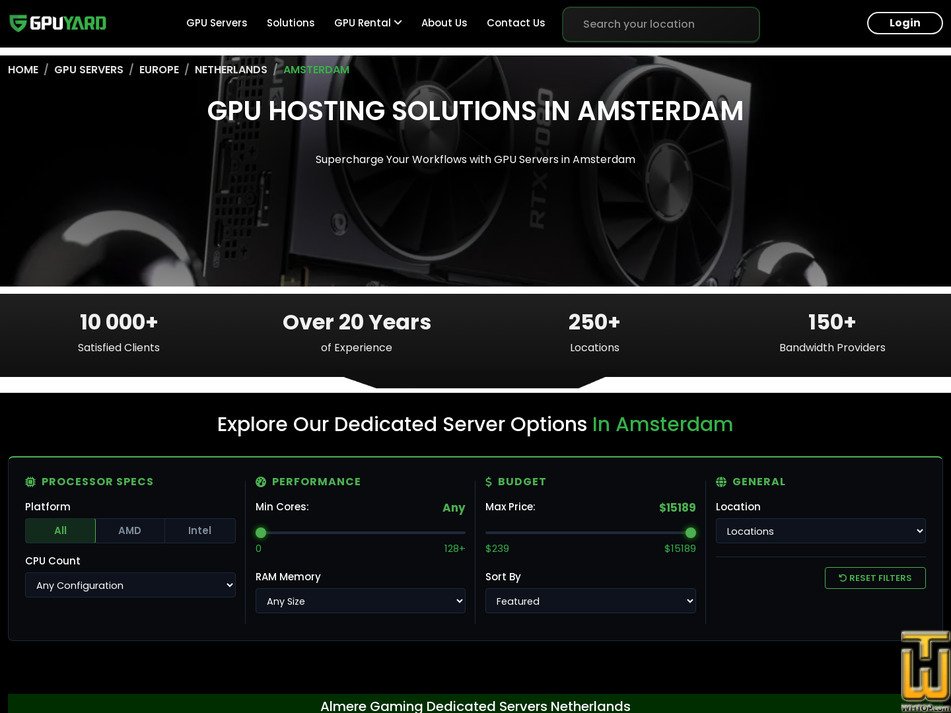Click the 10 000+ Satisfied Clients stat

click(x=119, y=333)
